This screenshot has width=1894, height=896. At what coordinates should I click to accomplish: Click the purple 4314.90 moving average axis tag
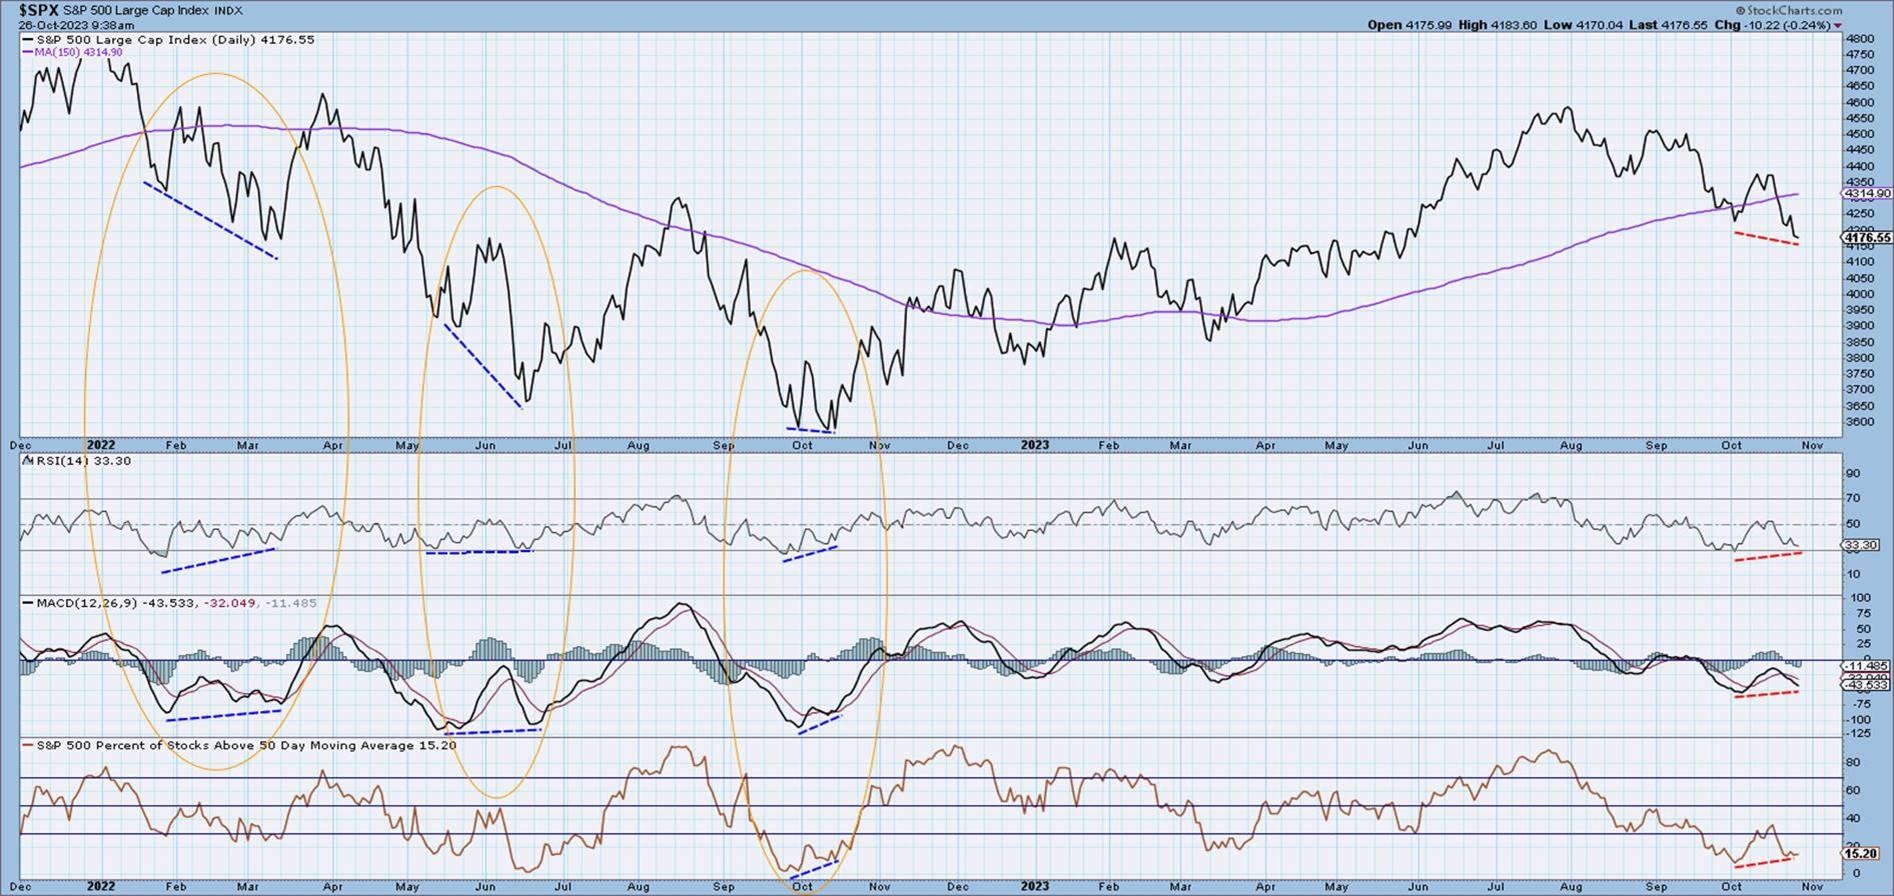click(1866, 193)
